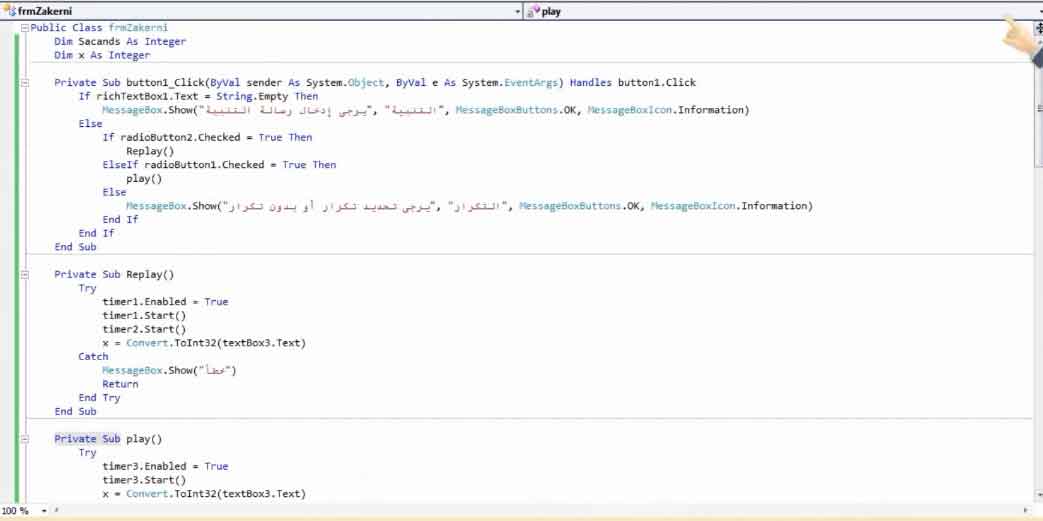Collapse the Private Sub Replay() region

pyautogui.click(x=25, y=275)
